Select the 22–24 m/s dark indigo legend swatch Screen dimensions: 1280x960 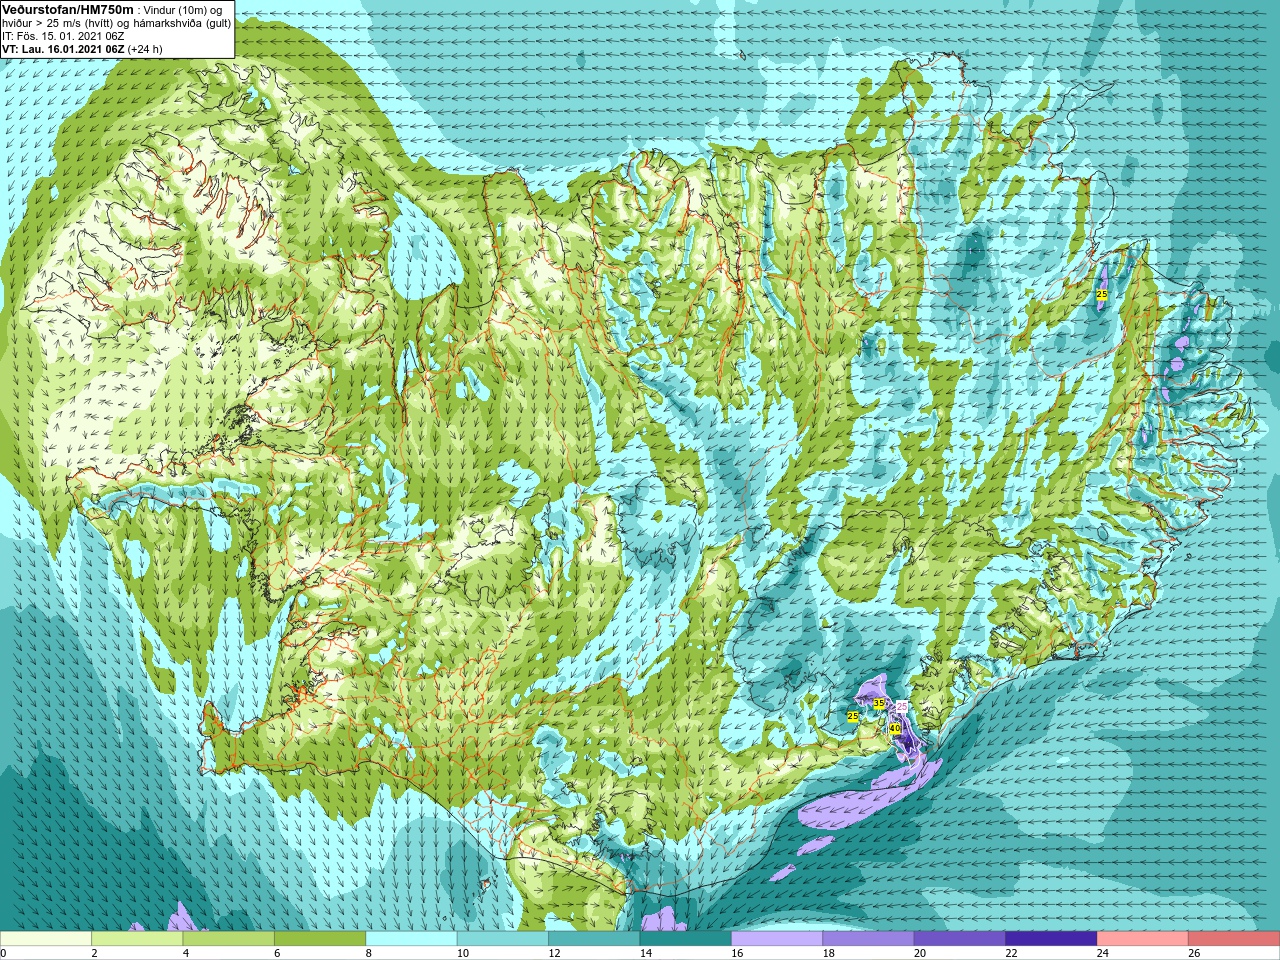1051,939
